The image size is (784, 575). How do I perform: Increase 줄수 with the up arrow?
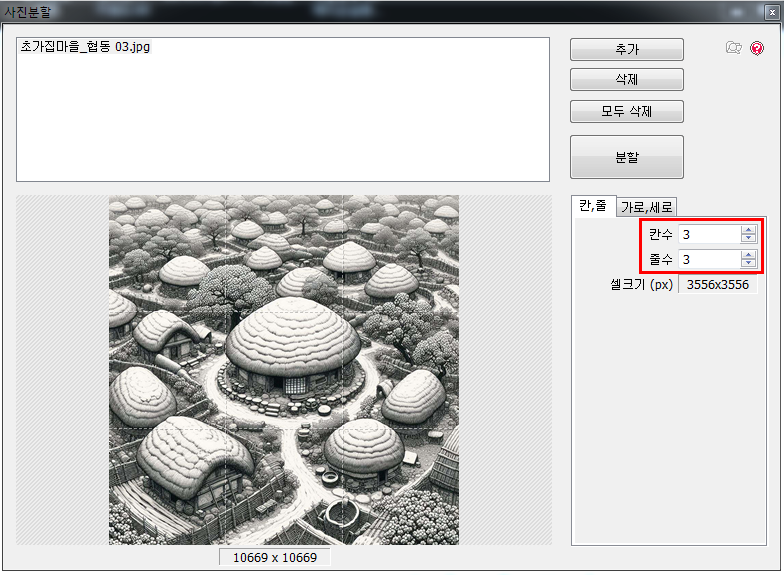748,255
